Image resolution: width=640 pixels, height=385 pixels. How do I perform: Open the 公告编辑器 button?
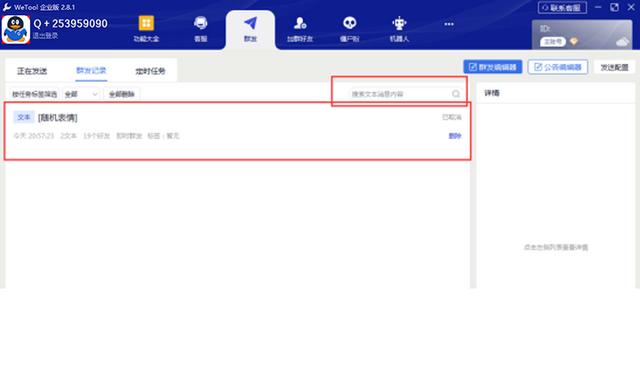click(x=558, y=67)
